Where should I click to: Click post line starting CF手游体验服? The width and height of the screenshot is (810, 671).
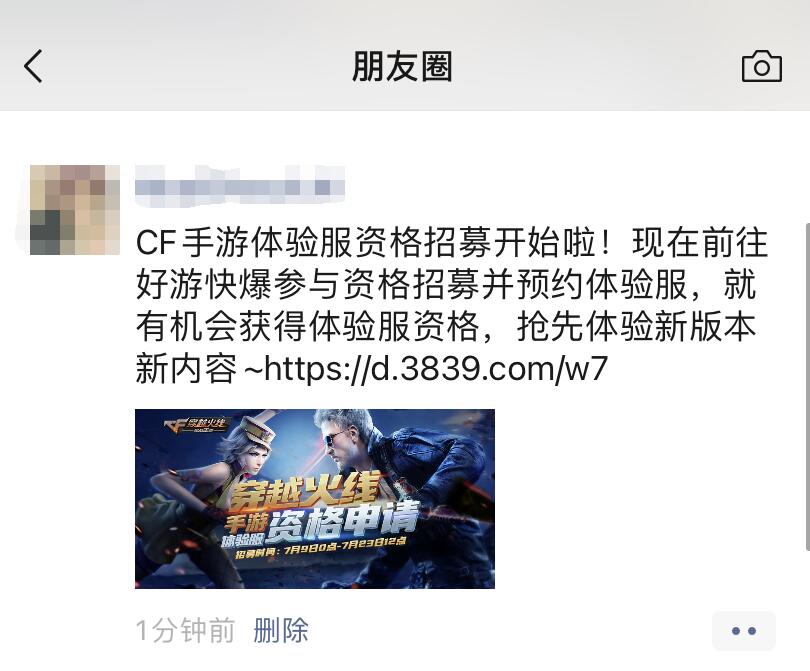tap(452, 243)
